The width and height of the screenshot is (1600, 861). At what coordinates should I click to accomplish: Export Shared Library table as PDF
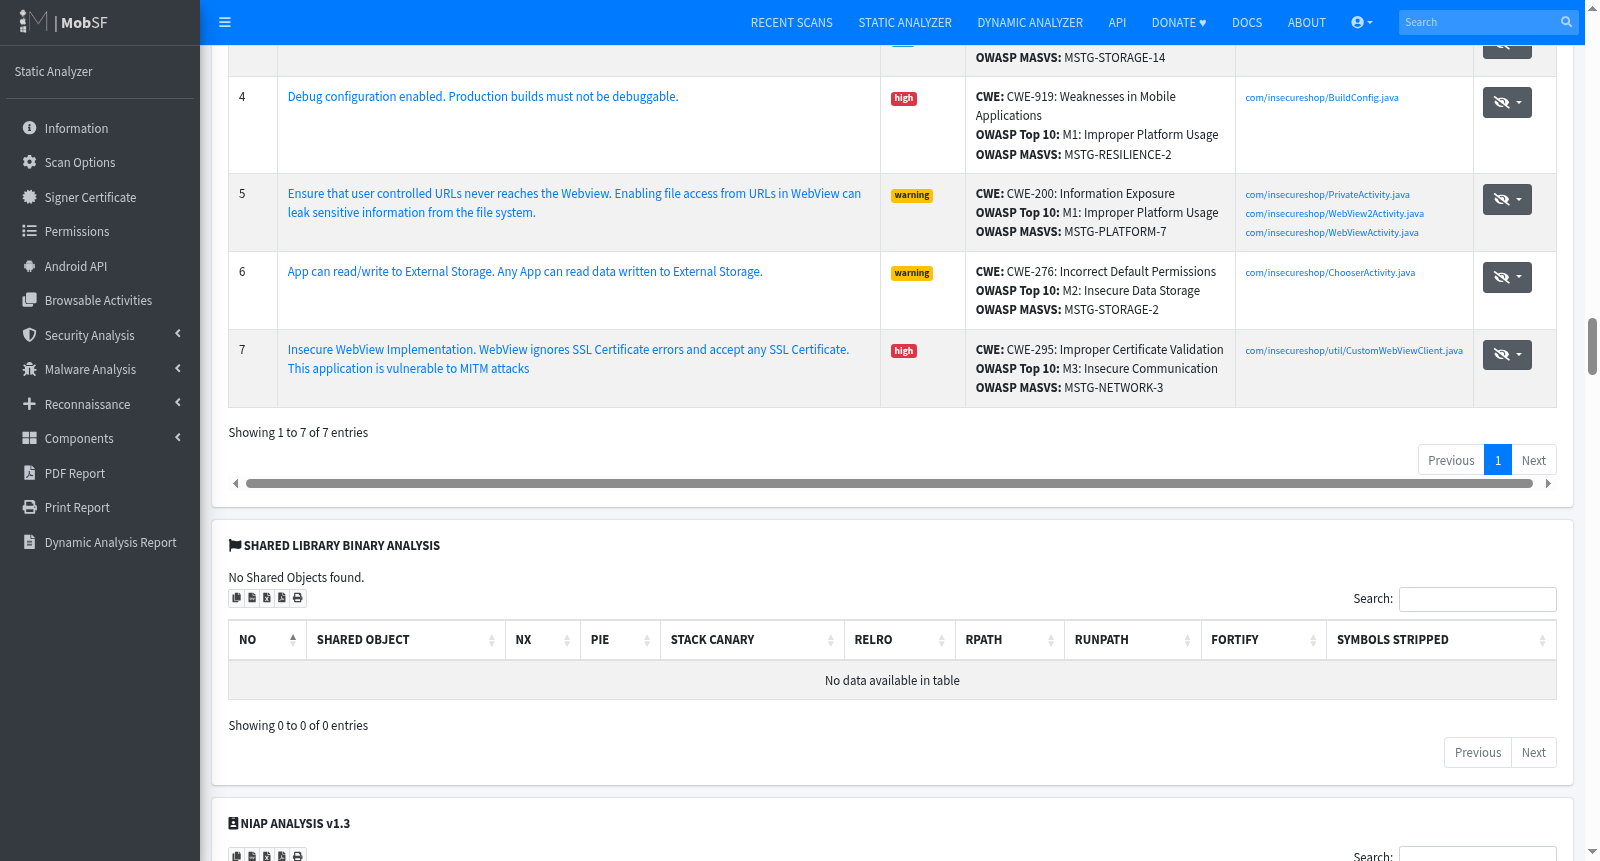point(282,598)
